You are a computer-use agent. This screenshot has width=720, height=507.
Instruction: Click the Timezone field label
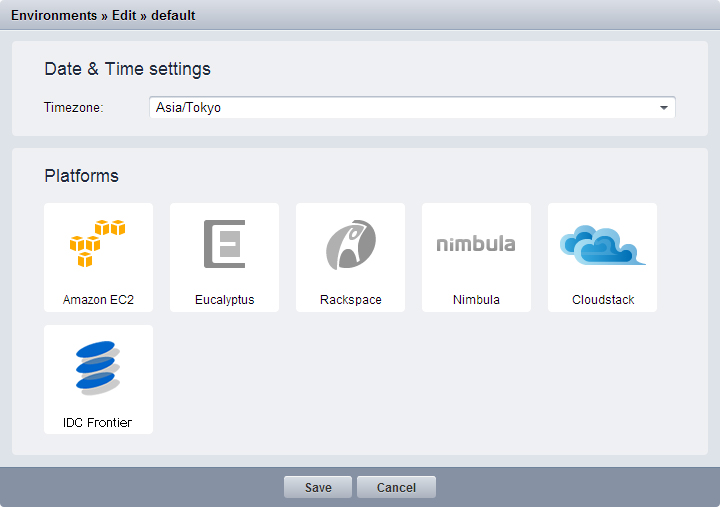pos(73,107)
